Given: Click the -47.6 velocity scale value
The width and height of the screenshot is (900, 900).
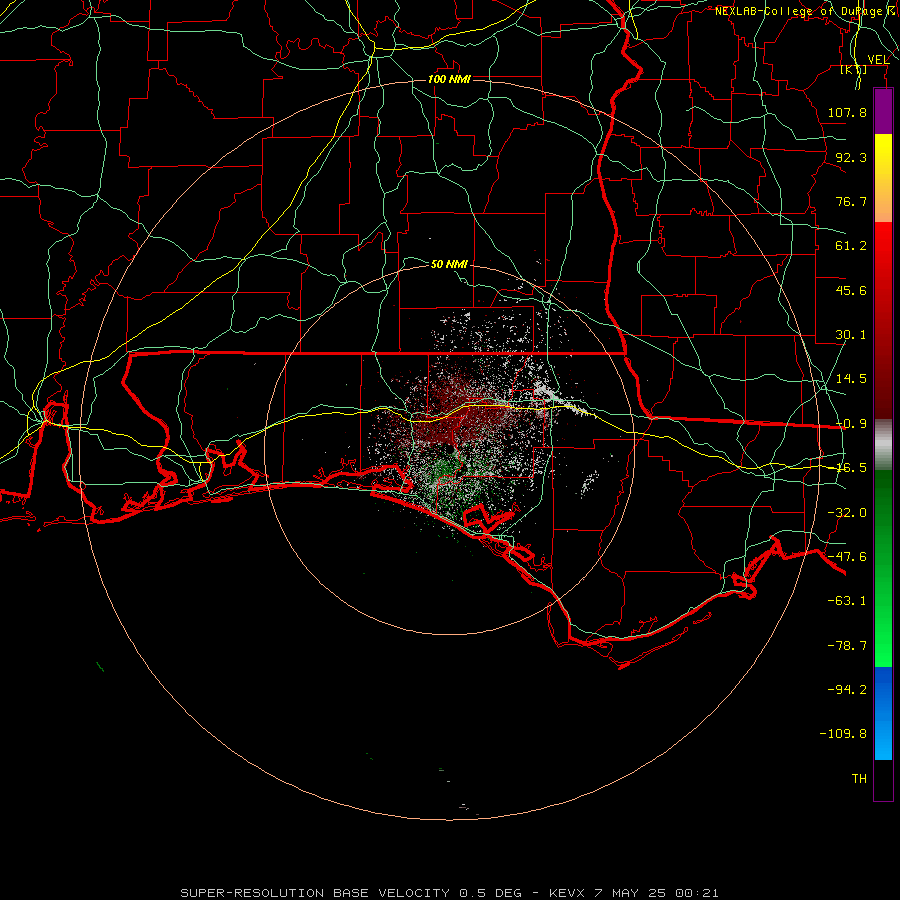Looking at the screenshot, I should coord(847,557).
